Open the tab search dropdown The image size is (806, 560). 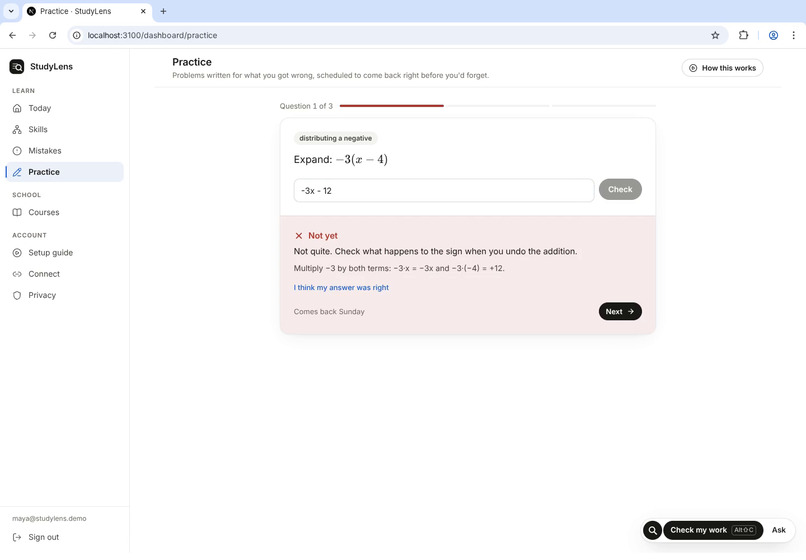[x=11, y=11]
